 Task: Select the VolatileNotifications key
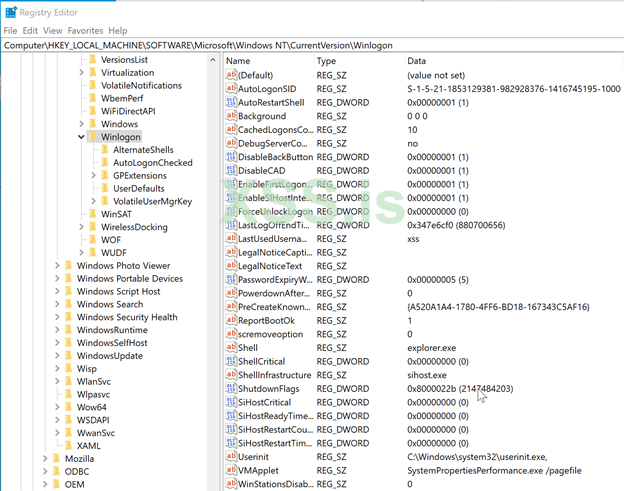[x=141, y=86]
